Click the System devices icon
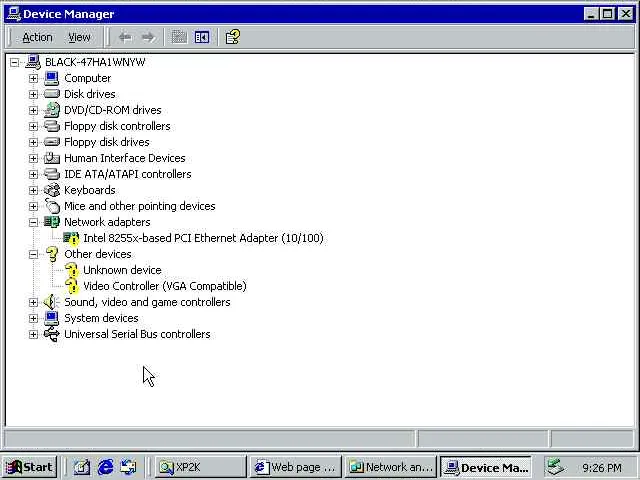 click(51, 318)
